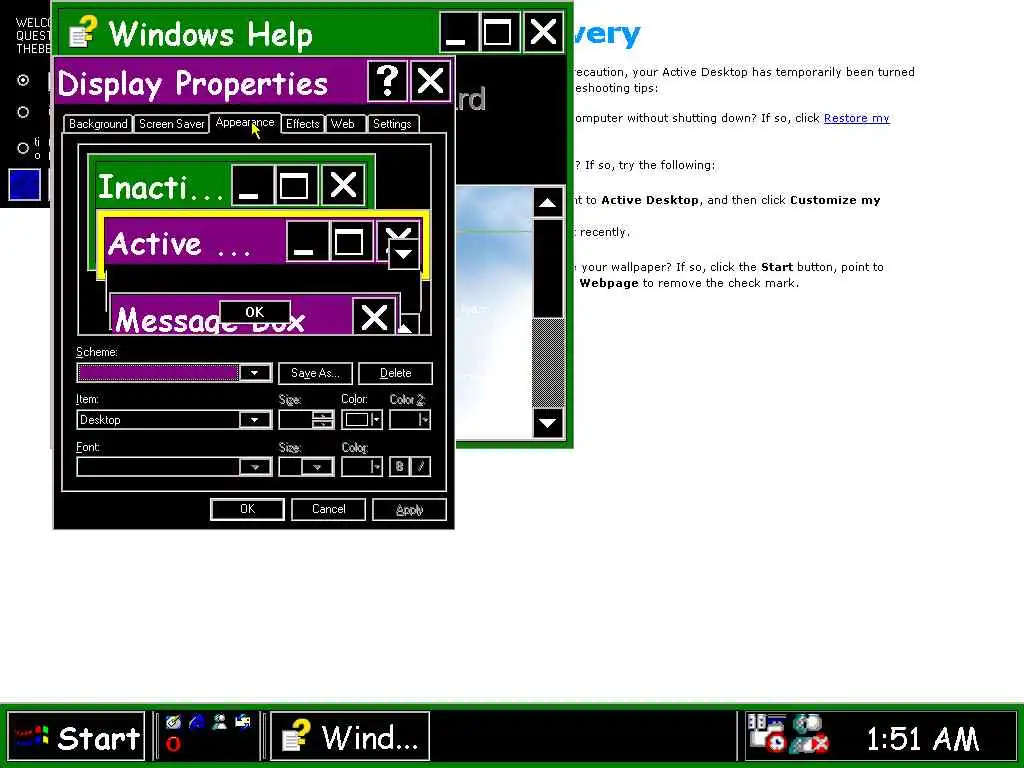Image resolution: width=1024 pixels, height=768 pixels.
Task: Click the Windows Help scrollbar down arrow
Action: (x=547, y=423)
